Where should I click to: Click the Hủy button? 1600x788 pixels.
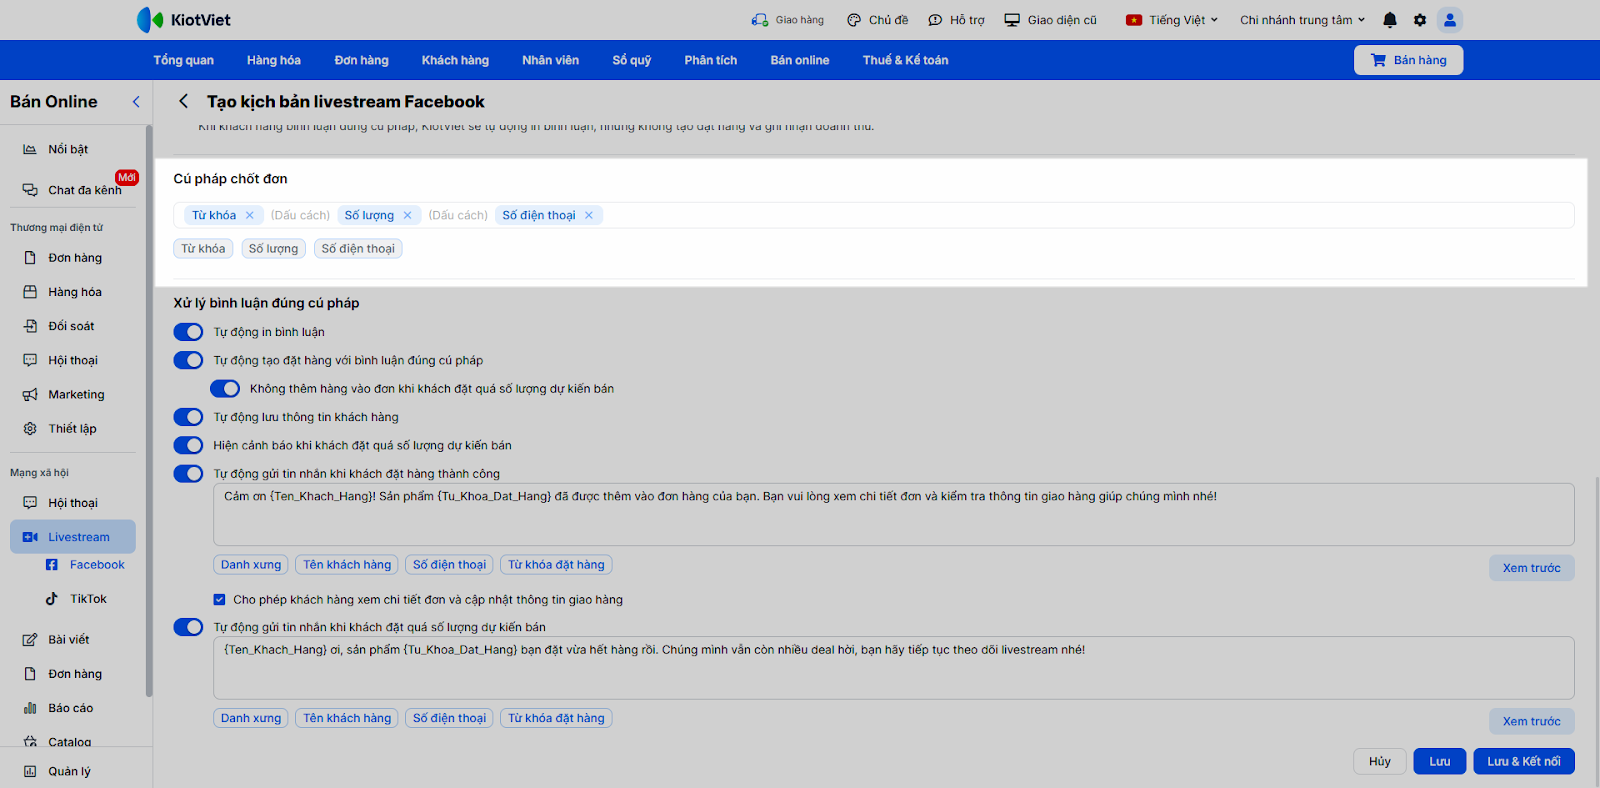pos(1380,761)
